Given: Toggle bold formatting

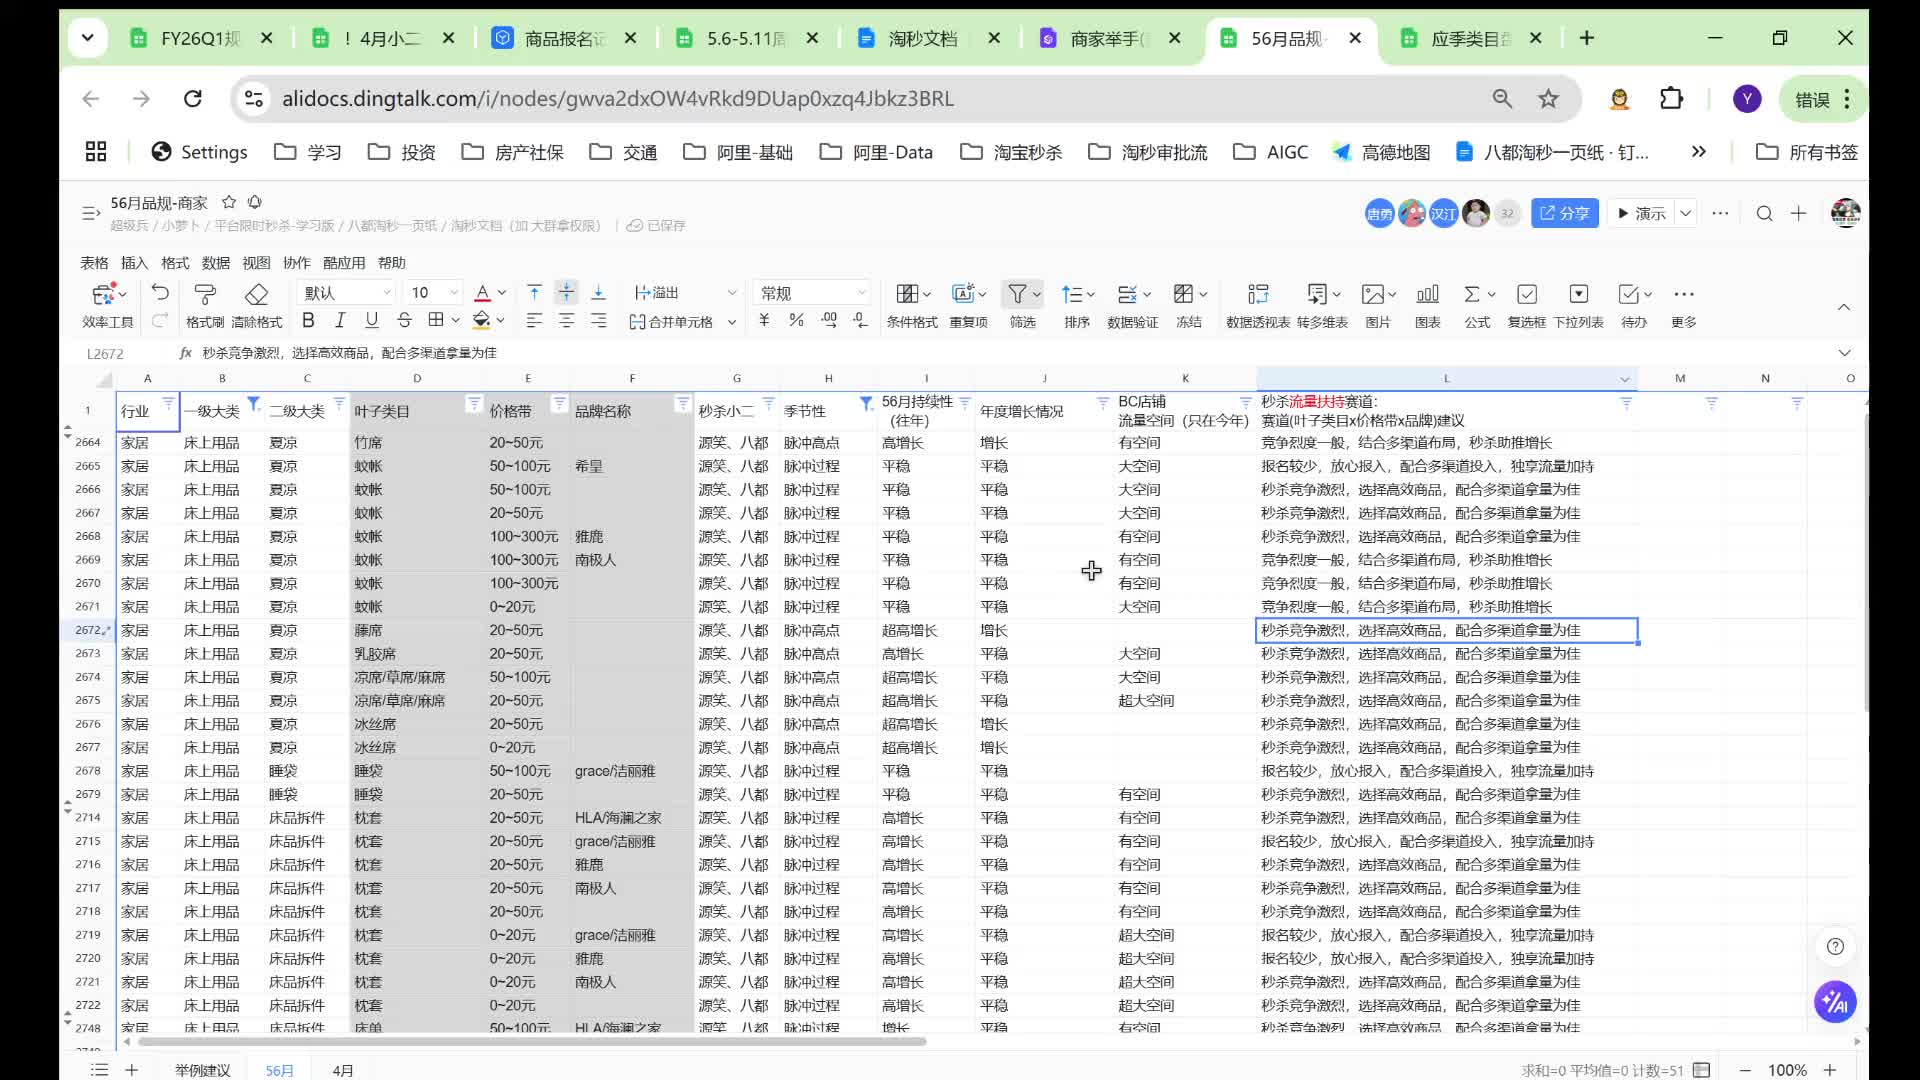Looking at the screenshot, I should tap(308, 320).
